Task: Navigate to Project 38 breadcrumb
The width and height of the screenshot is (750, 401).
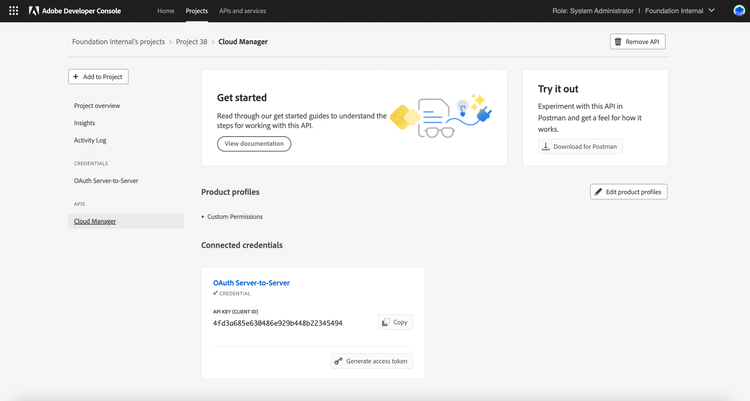Action: click(x=191, y=42)
